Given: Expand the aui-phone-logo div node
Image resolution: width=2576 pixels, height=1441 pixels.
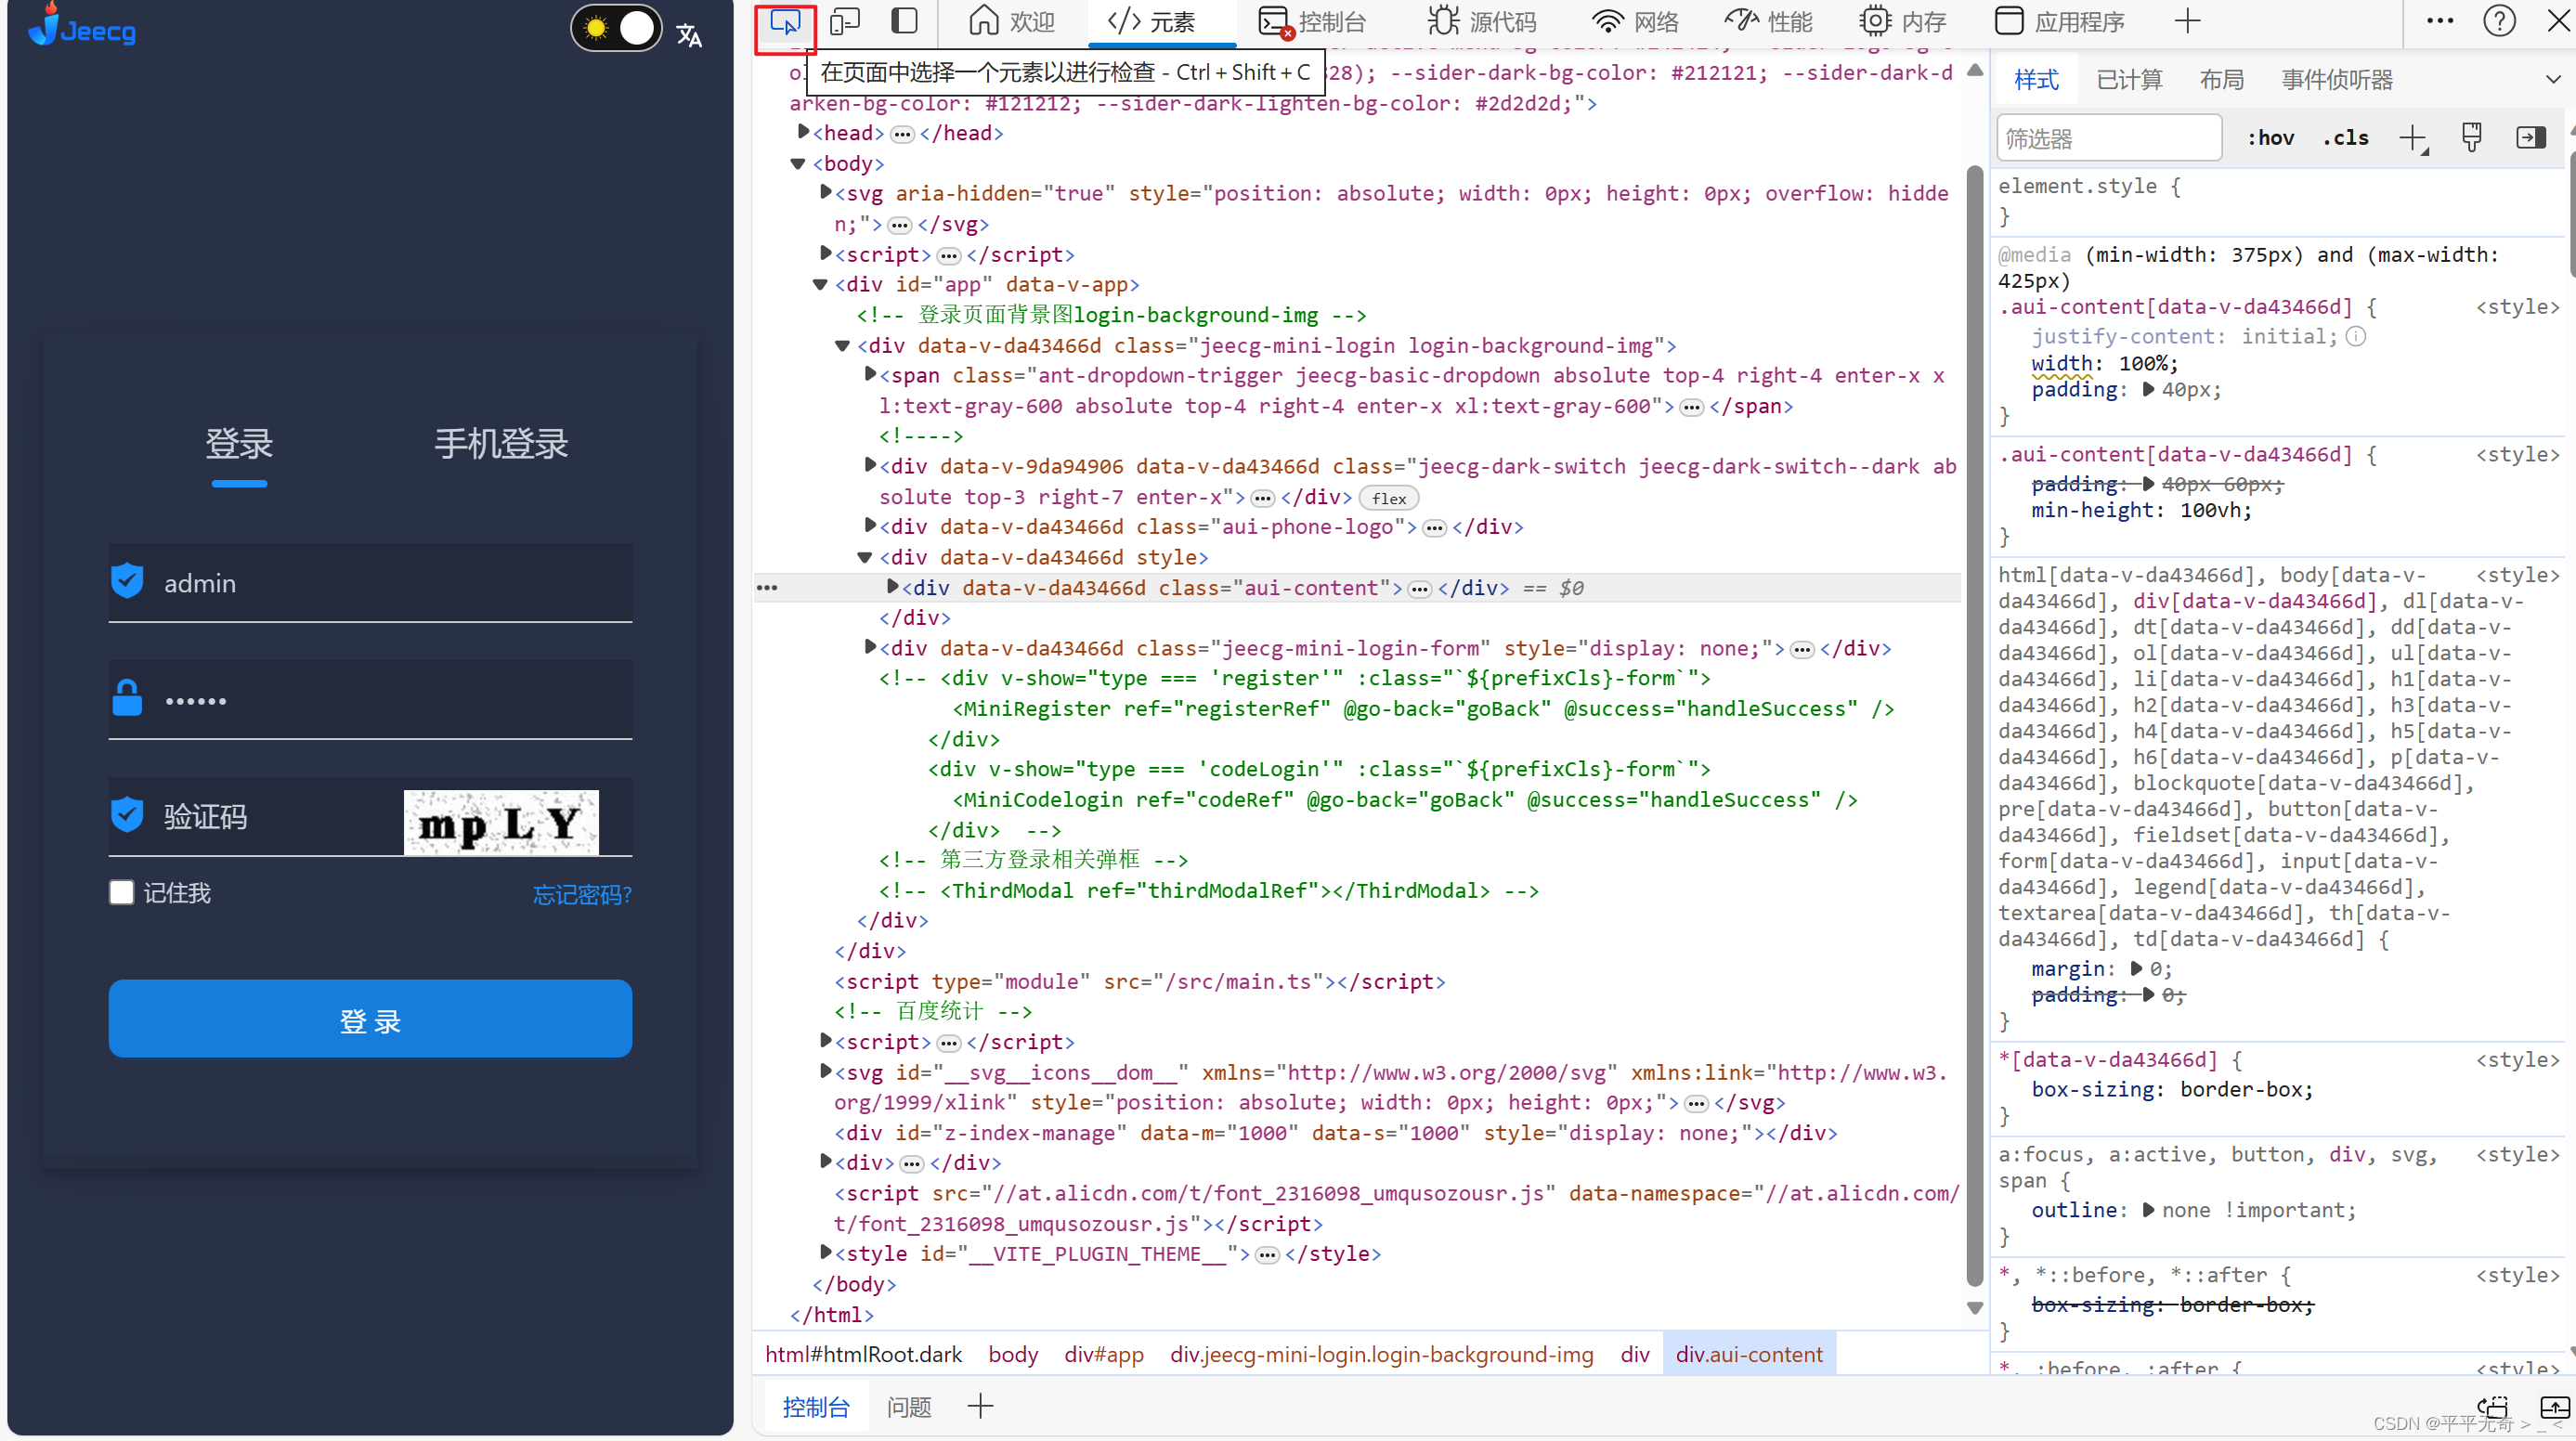Looking at the screenshot, I should click(870, 525).
